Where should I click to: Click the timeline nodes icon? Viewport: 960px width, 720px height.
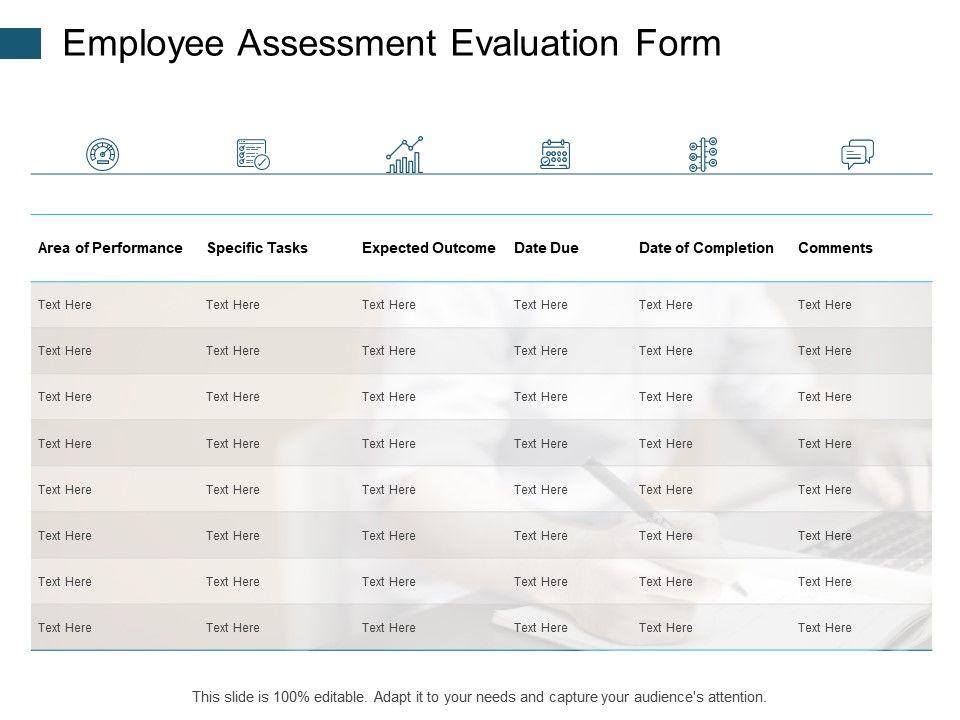[703, 155]
